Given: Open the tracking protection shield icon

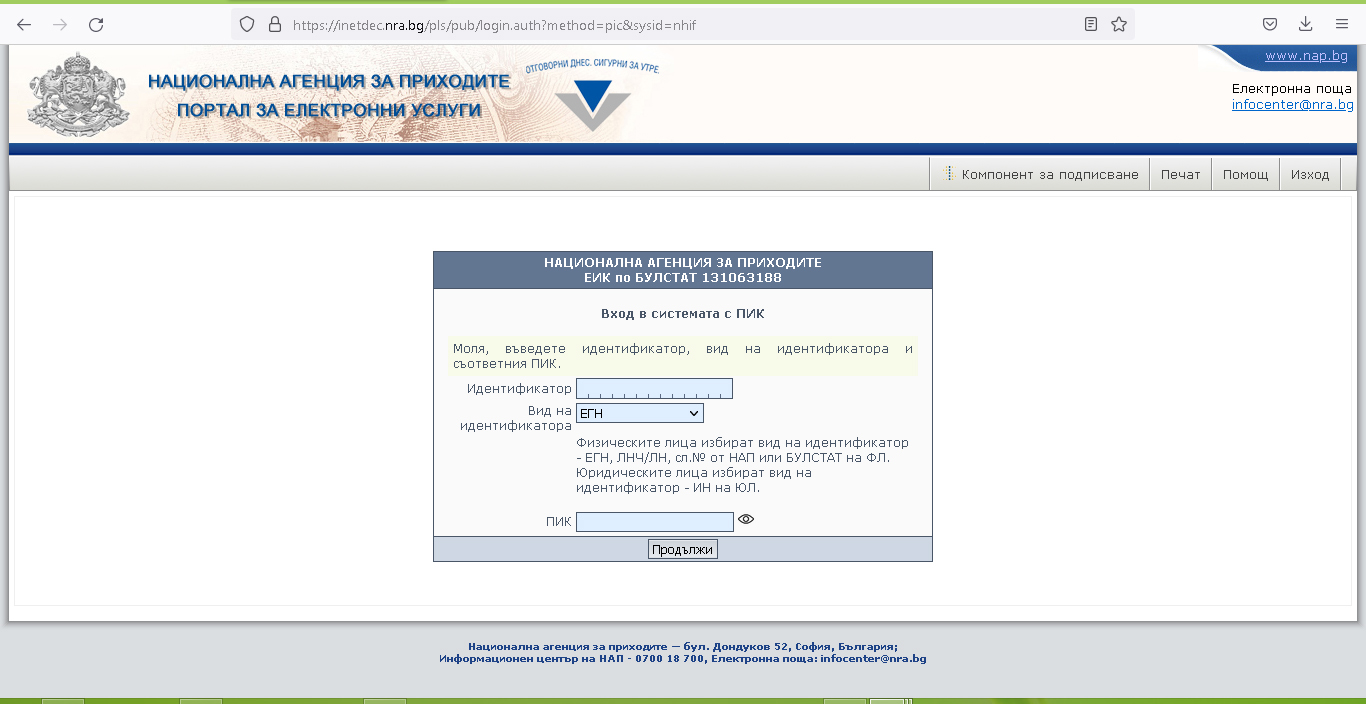Looking at the screenshot, I should click(247, 25).
